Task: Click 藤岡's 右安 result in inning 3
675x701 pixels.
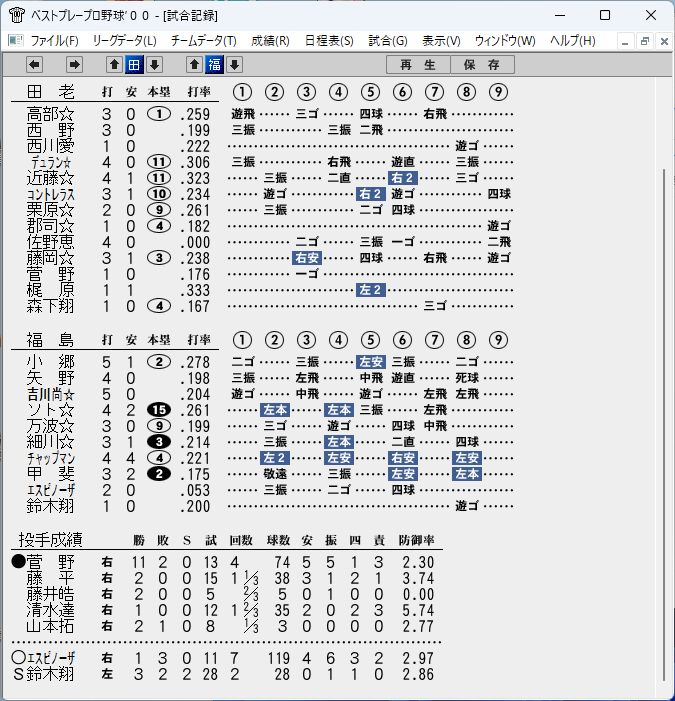Action: tap(307, 258)
